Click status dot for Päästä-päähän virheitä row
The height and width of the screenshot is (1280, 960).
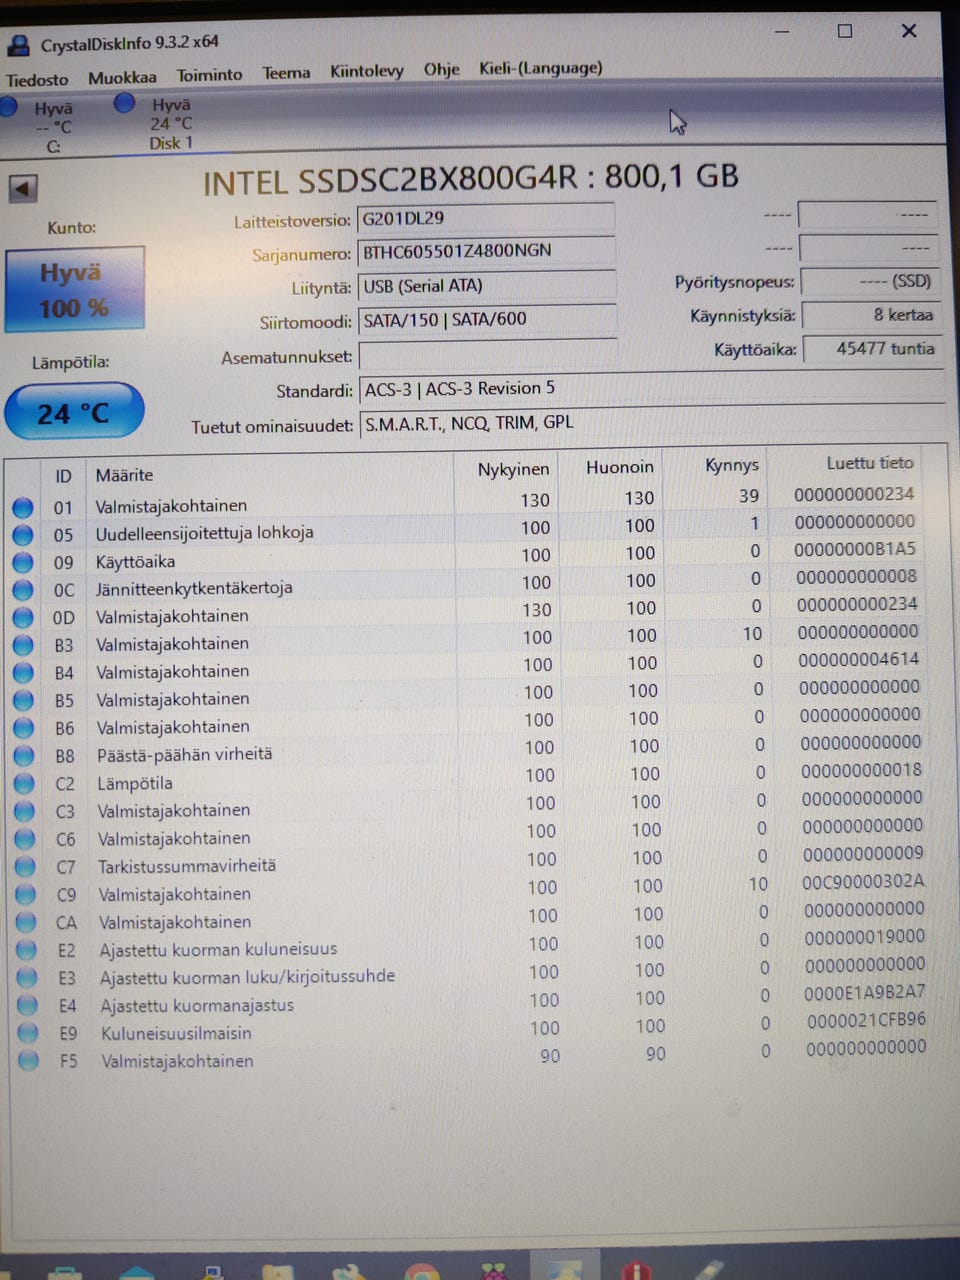(x=24, y=756)
